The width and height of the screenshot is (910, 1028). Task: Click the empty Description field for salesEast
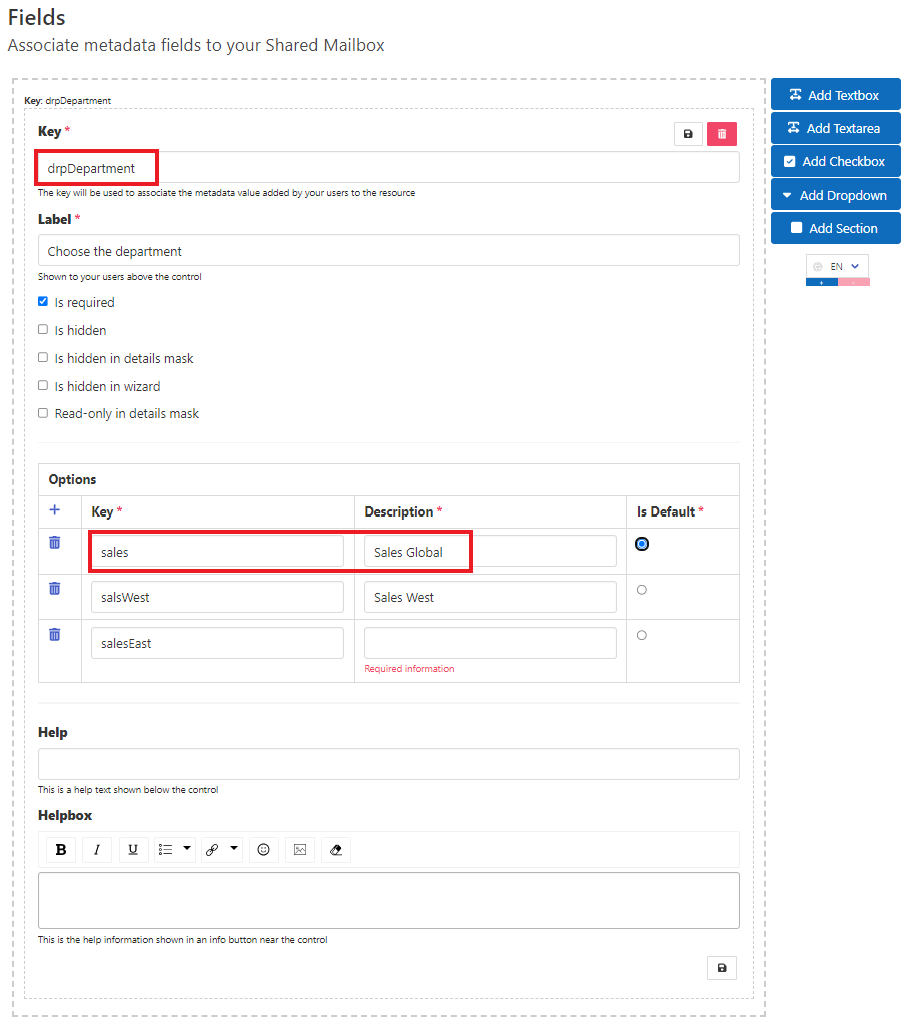490,643
